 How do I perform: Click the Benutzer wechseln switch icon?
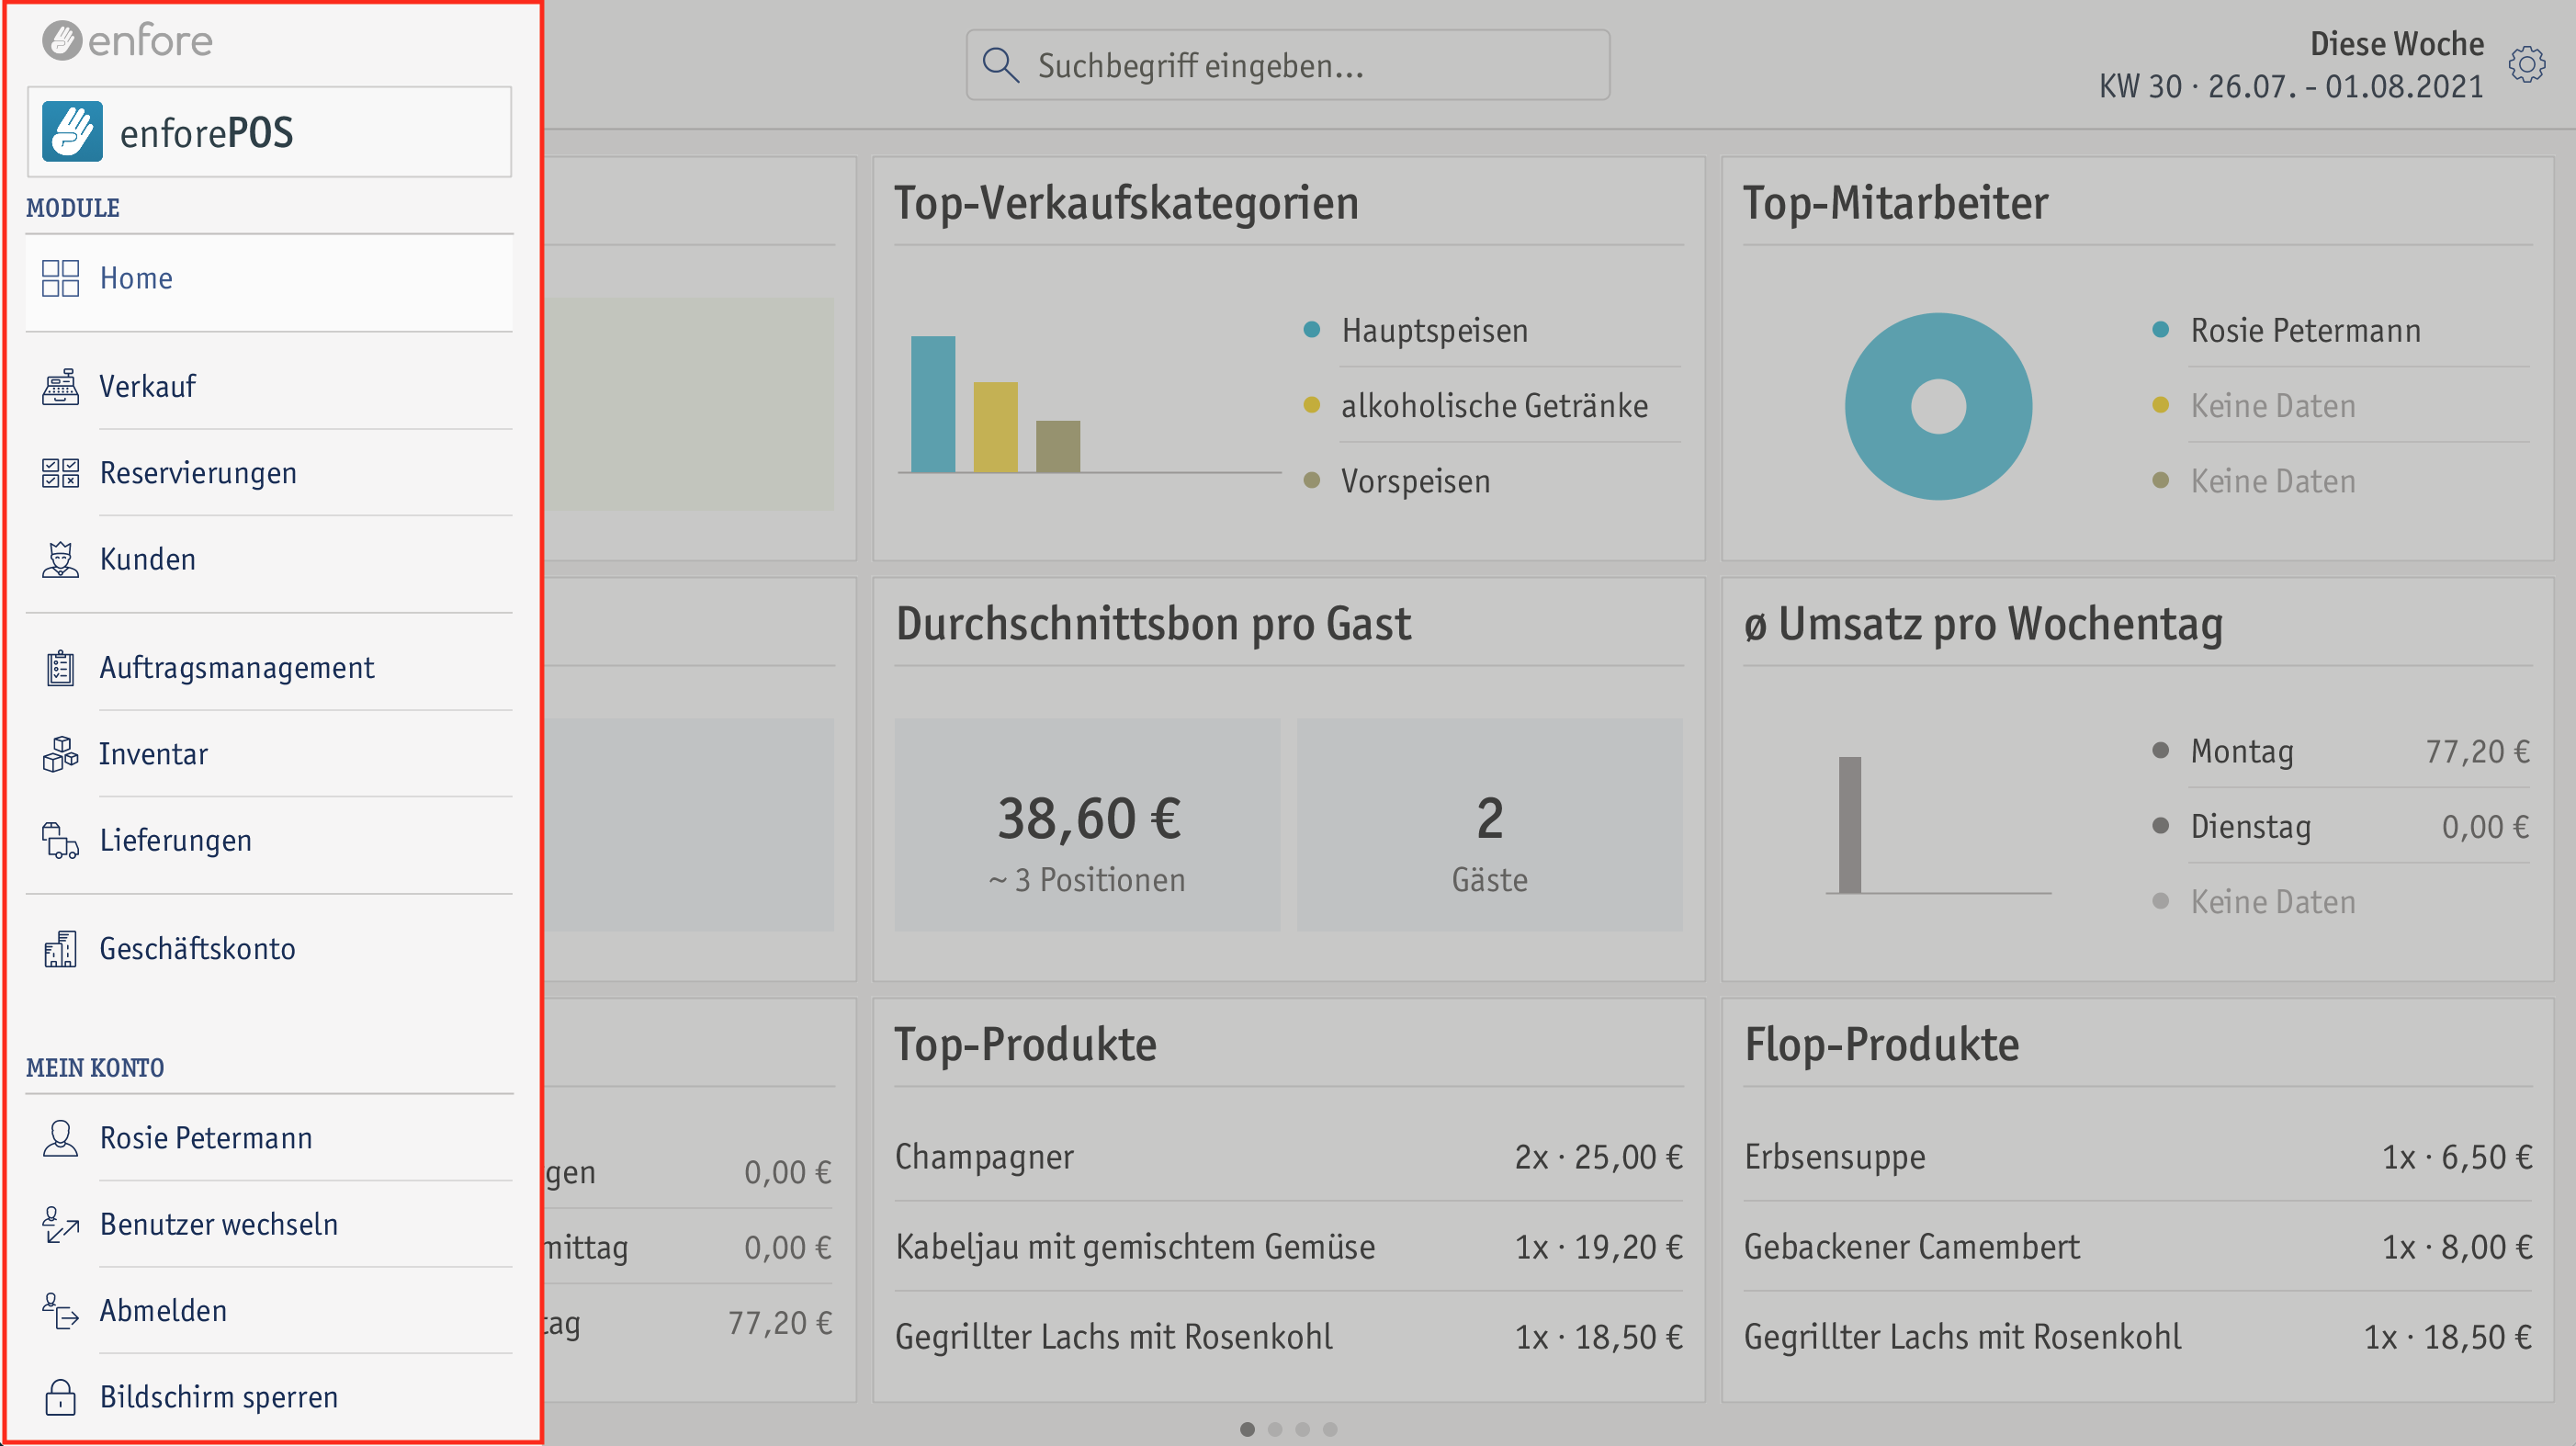(x=60, y=1224)
